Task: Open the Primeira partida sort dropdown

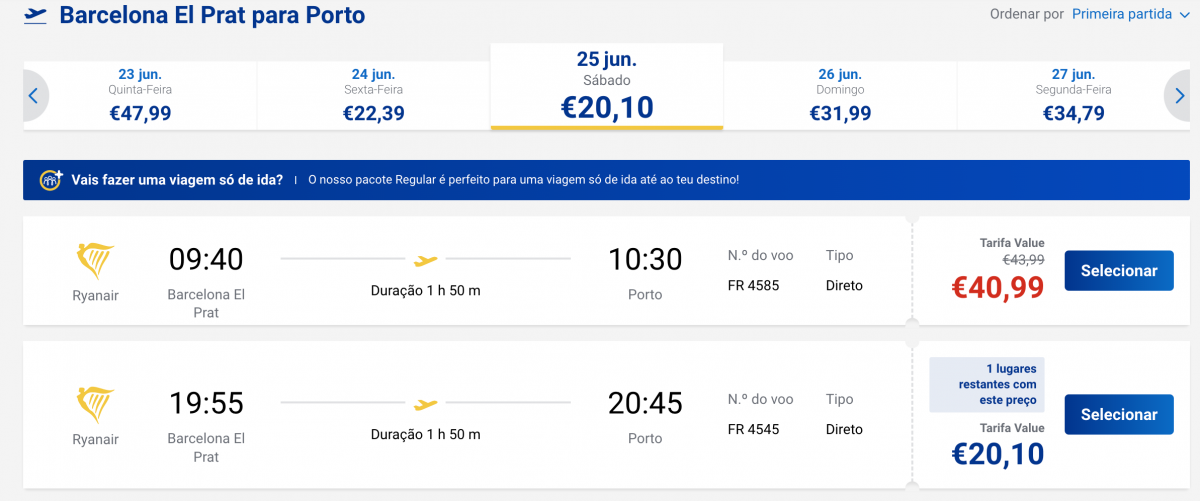Action: (1122, 14)
